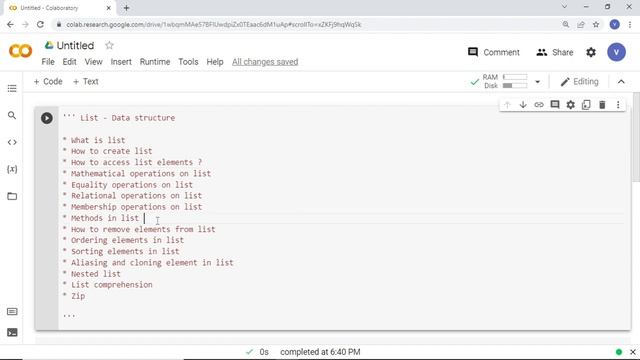Open the View menu
Image resolution: width=640 pixels, height=360 pixels.
(93, 62)
